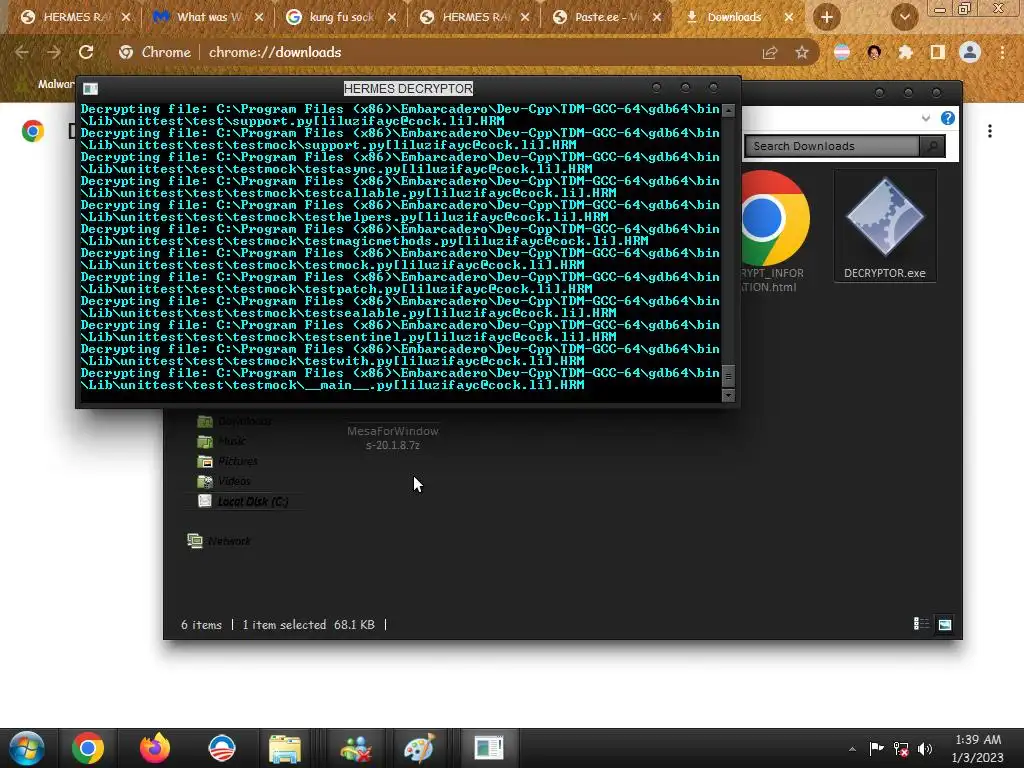This screenshot has width=1024, height=768.
Task: Open the volume speaker tray icon
Action: click(925, 749)
